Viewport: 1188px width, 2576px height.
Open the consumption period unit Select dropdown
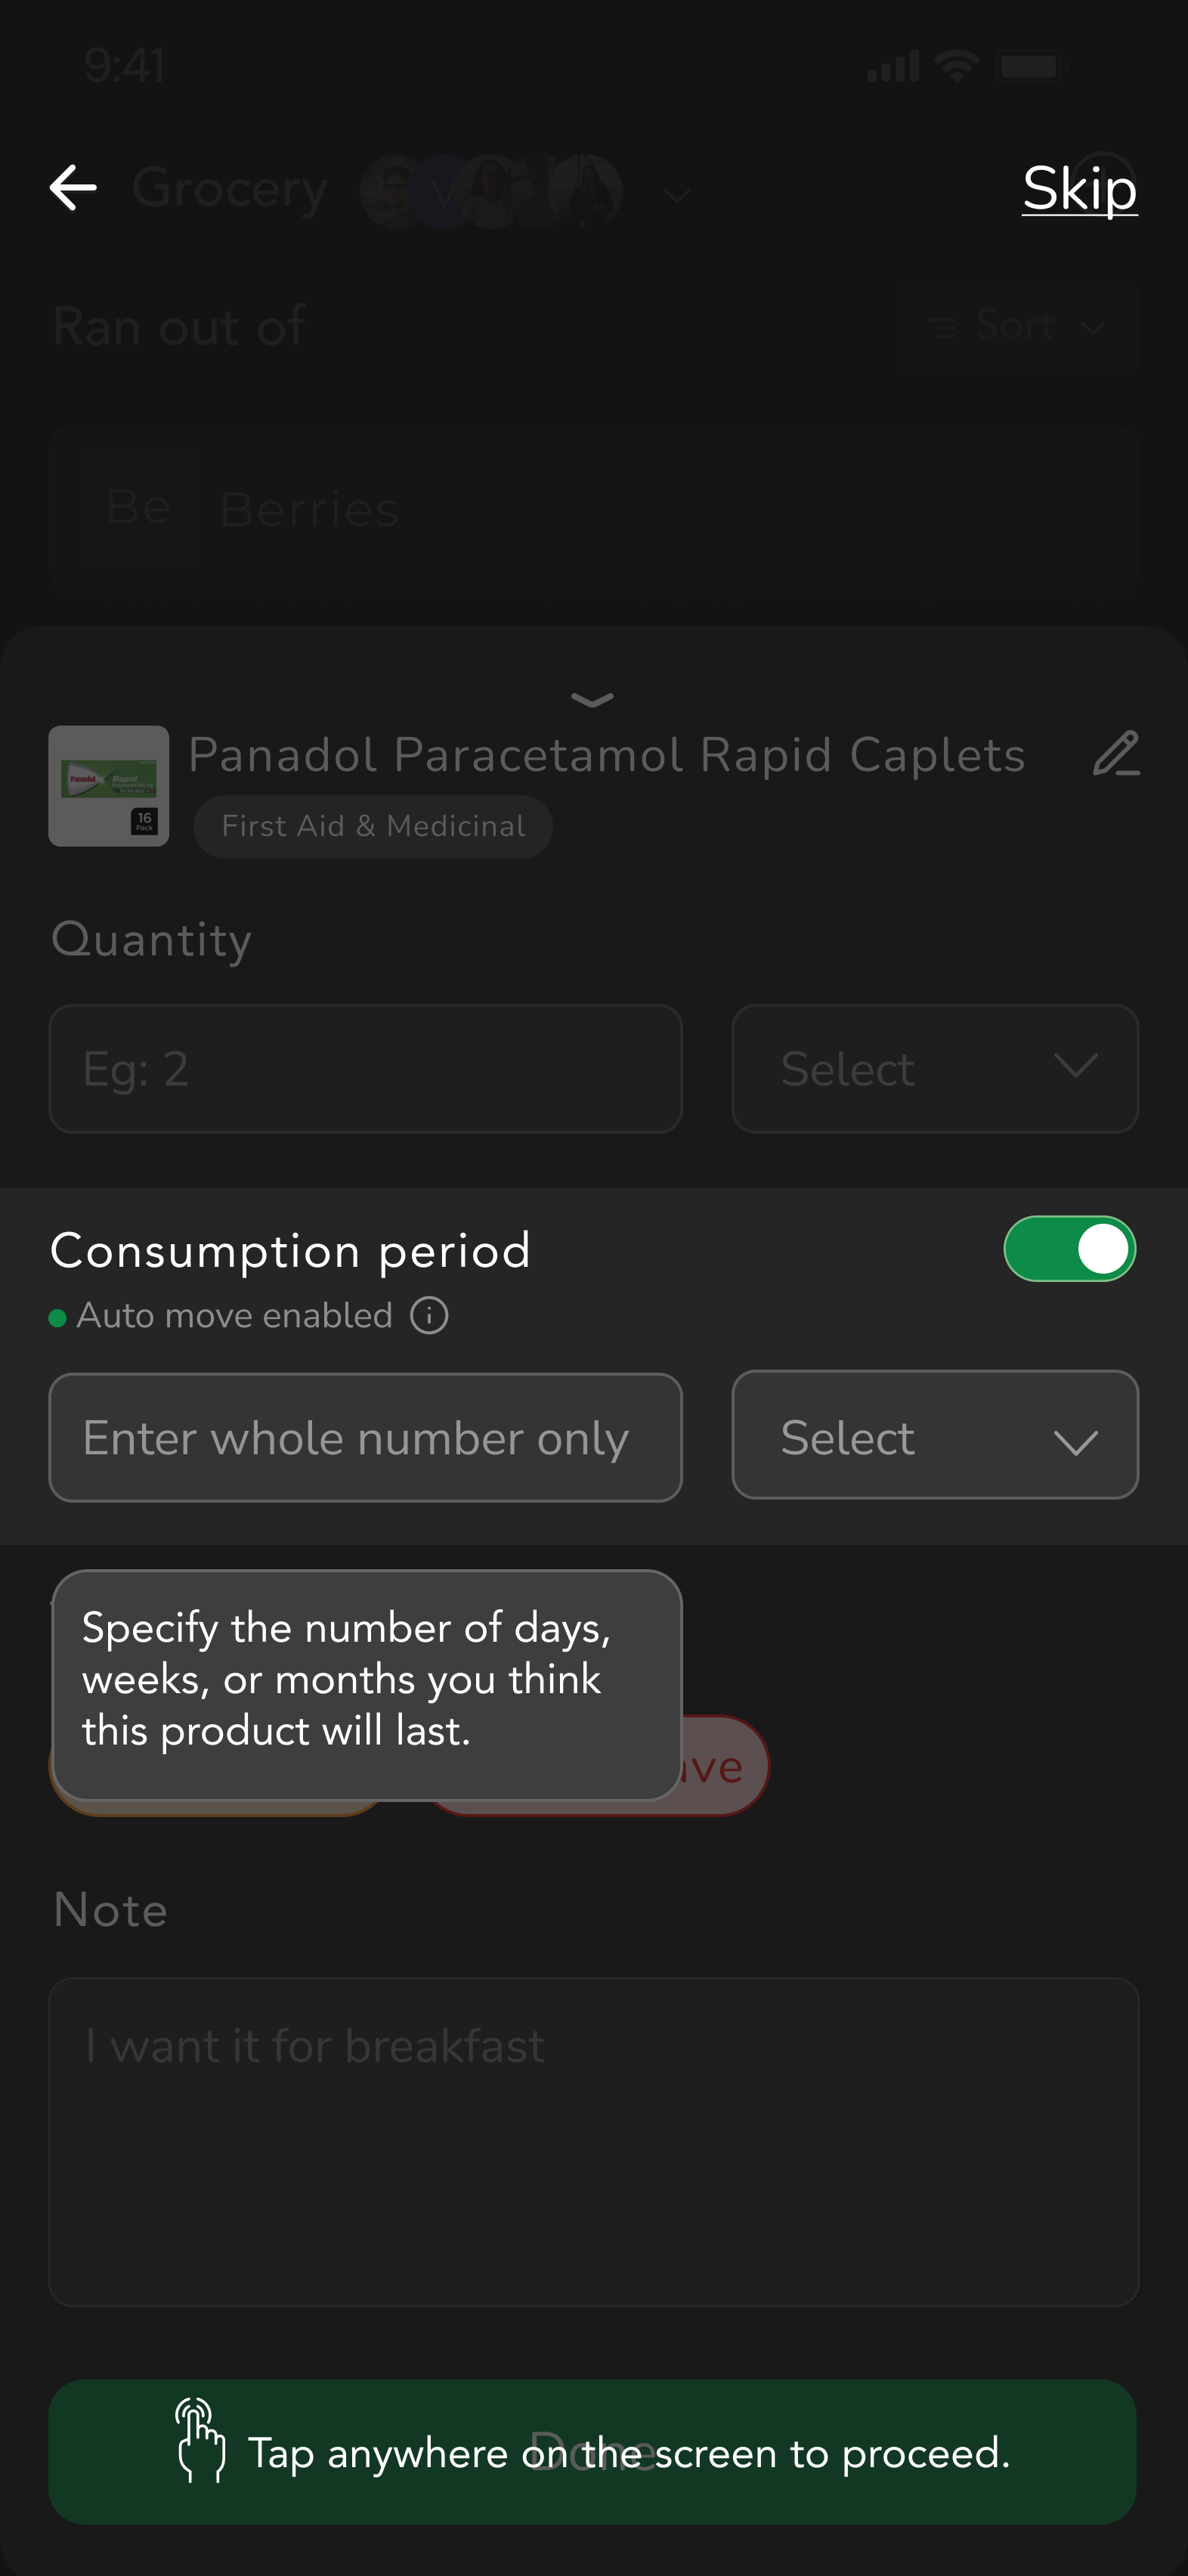tap(934, 1436)
